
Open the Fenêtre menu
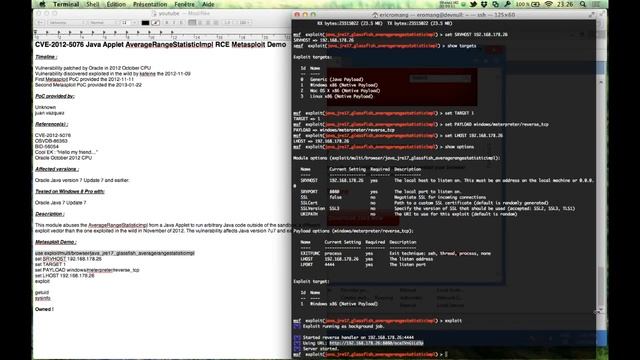click(x=184, y=4)
